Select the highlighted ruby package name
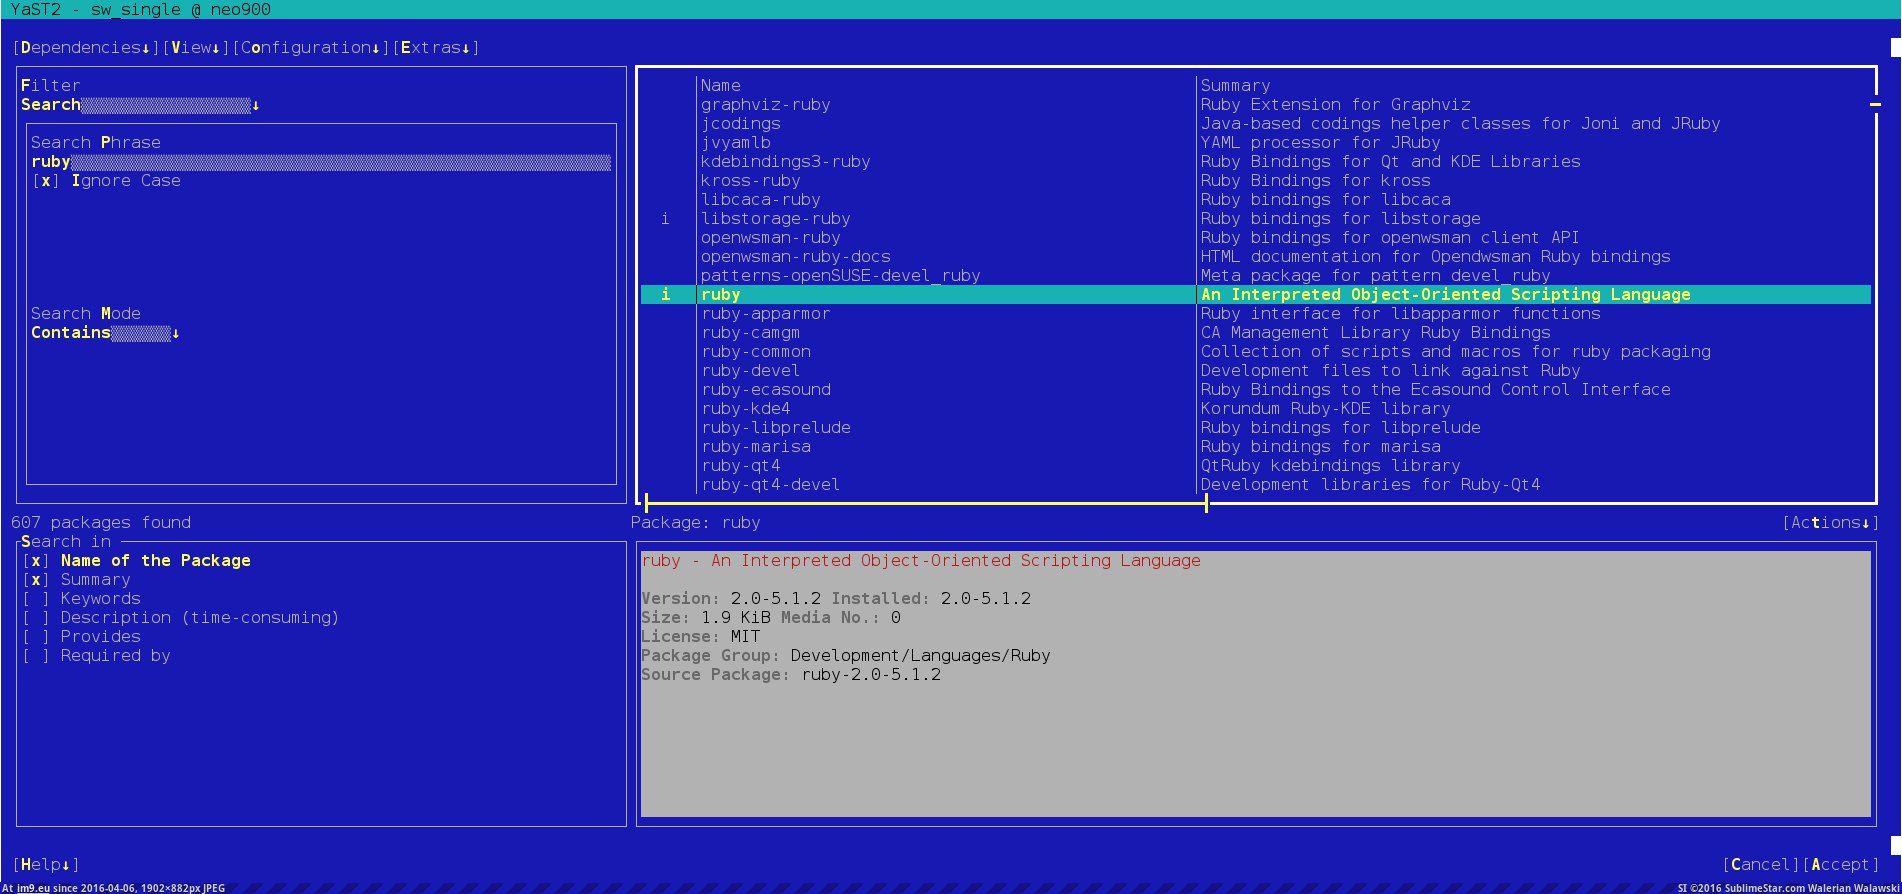Screen dimensions: 1902x894 (x=721, y=295)
